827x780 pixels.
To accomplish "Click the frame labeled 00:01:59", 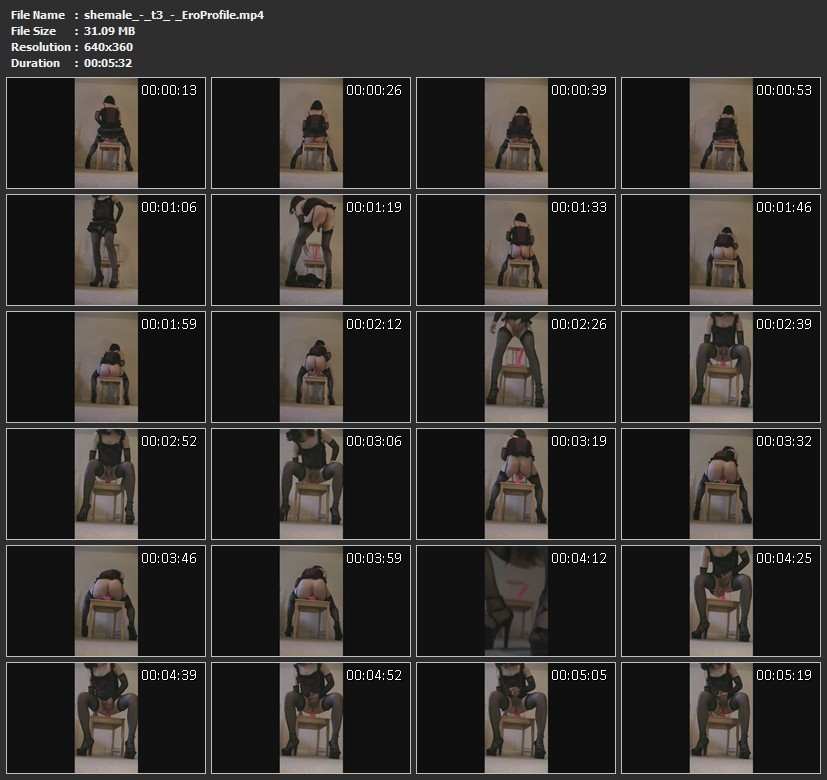I will click(x=106, y=366).
